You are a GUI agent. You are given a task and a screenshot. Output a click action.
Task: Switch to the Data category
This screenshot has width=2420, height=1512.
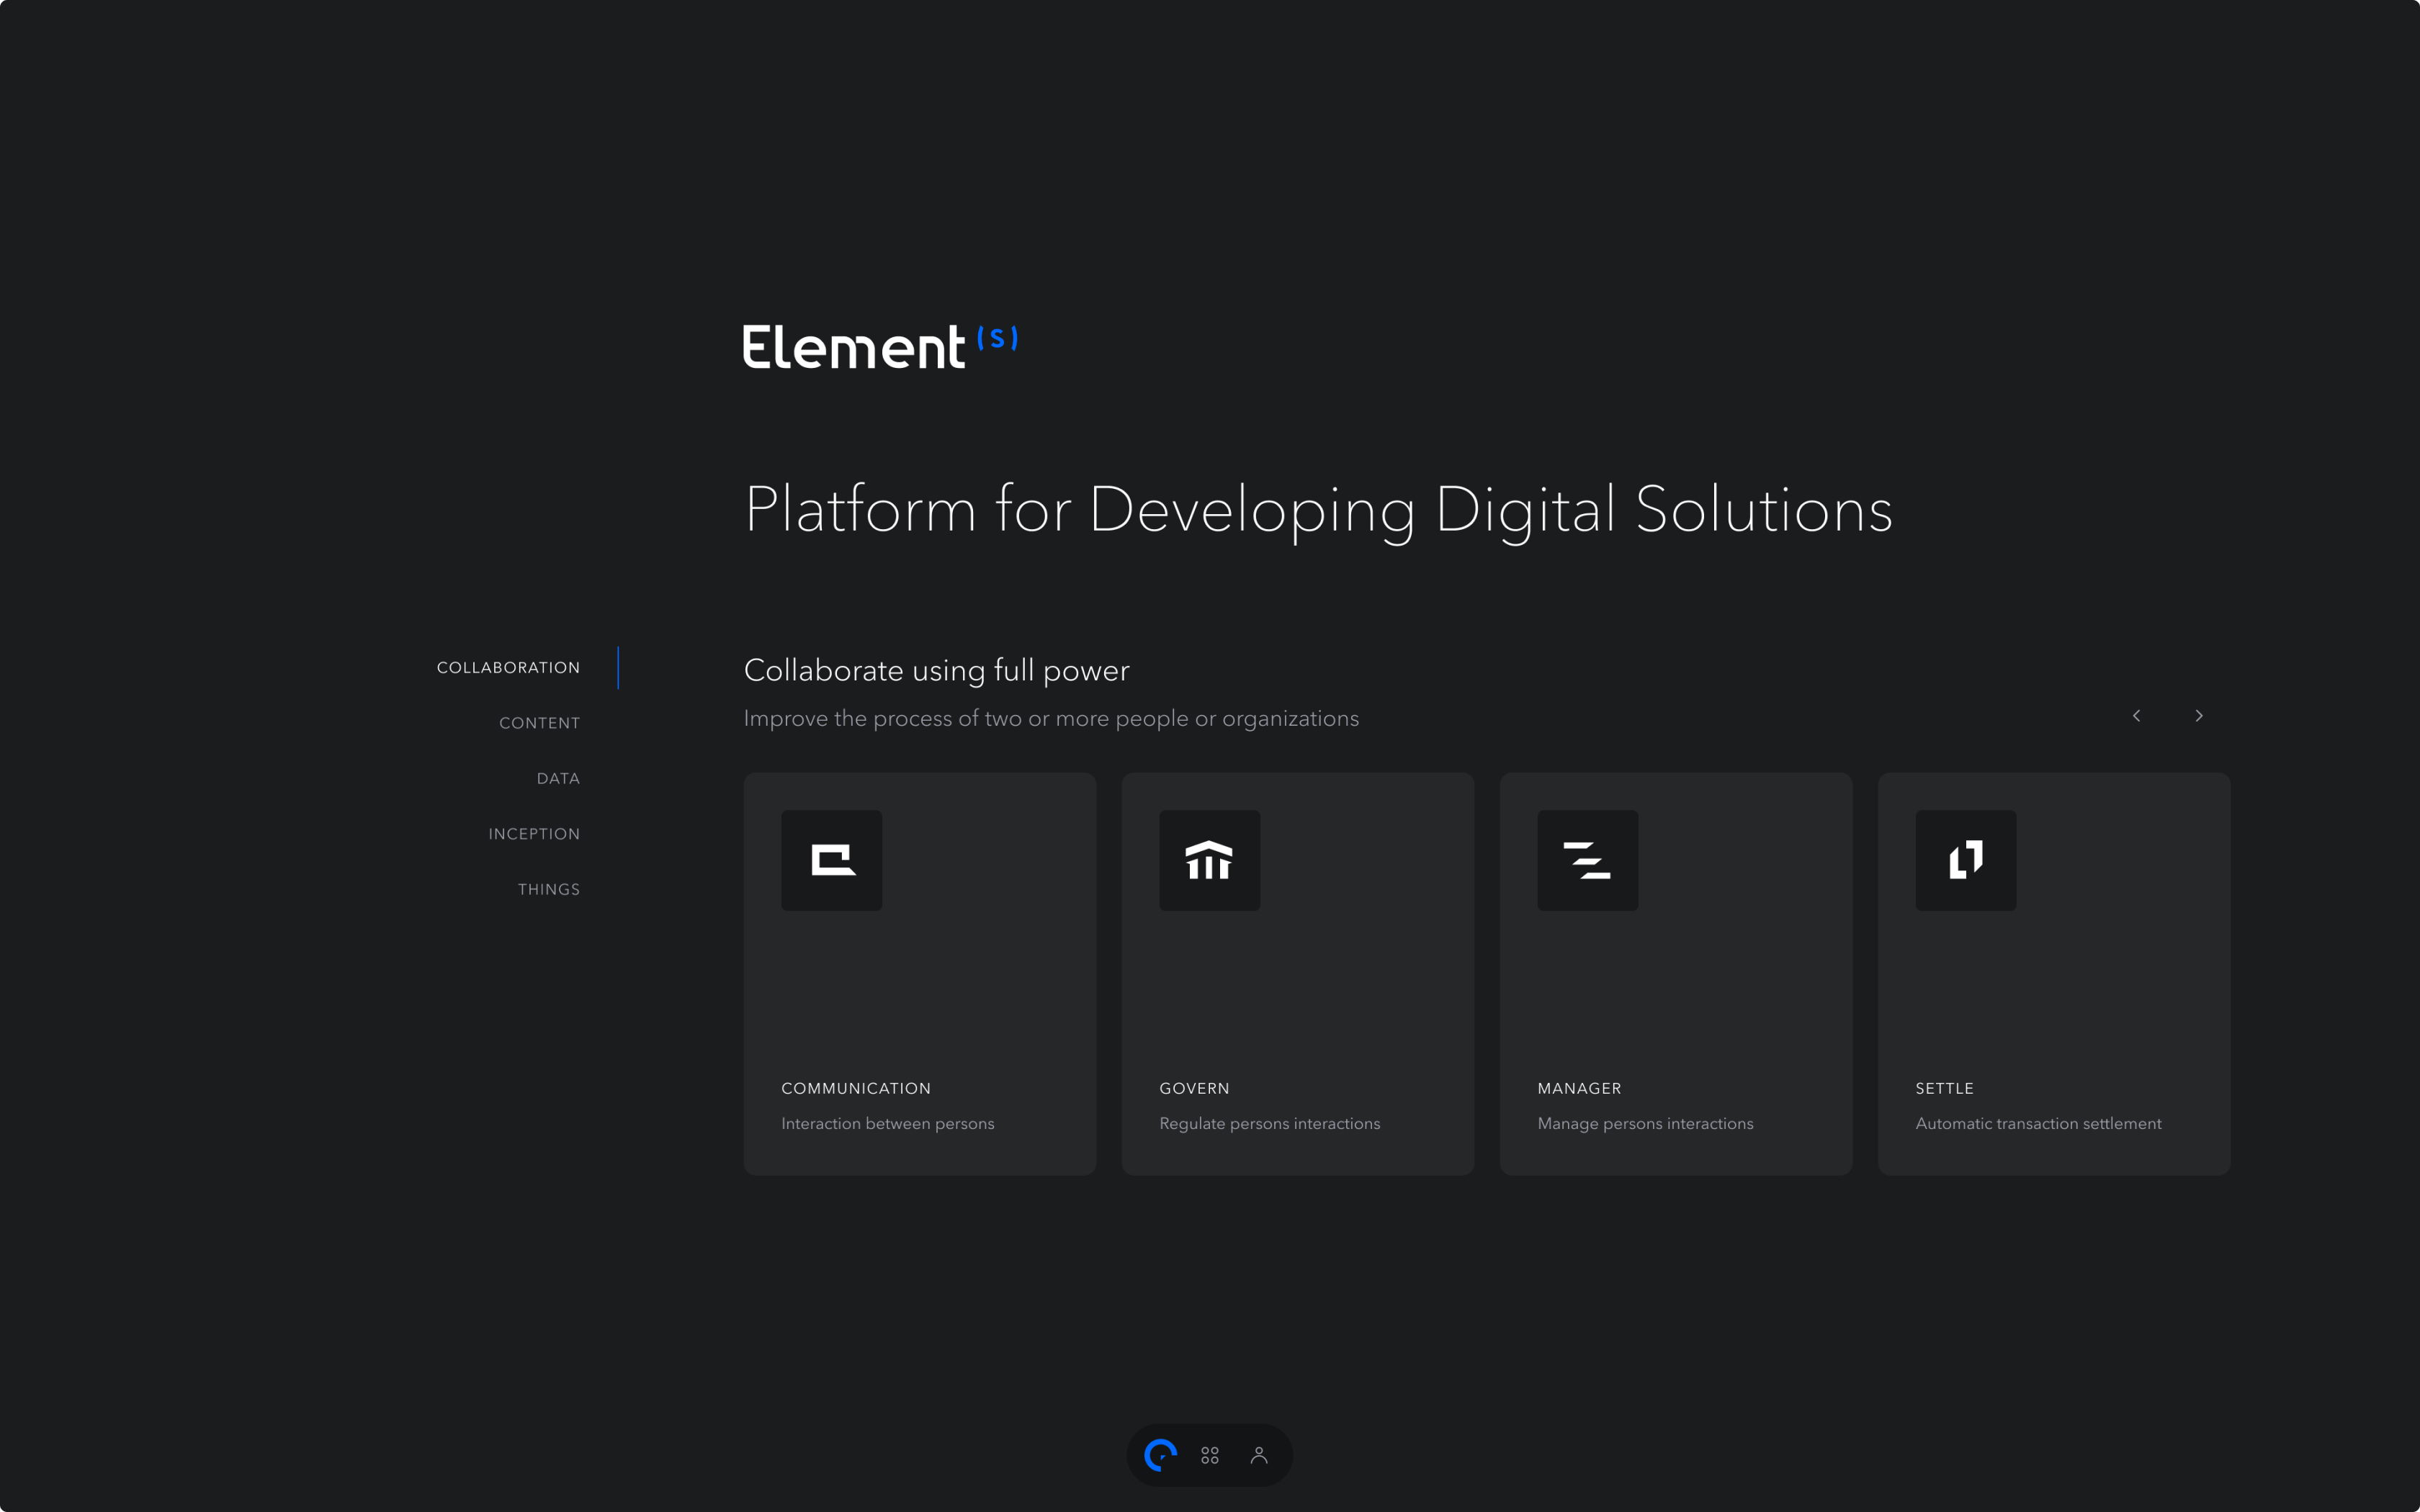click(558, 778)
